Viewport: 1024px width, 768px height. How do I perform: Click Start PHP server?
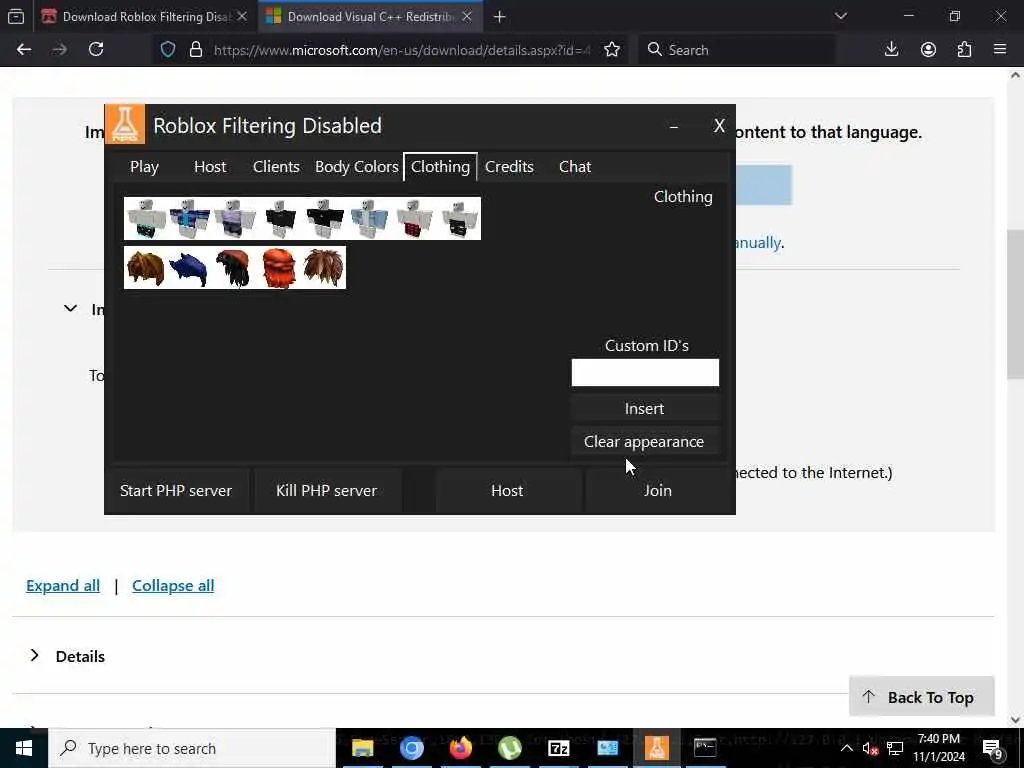tap(176, 490)
